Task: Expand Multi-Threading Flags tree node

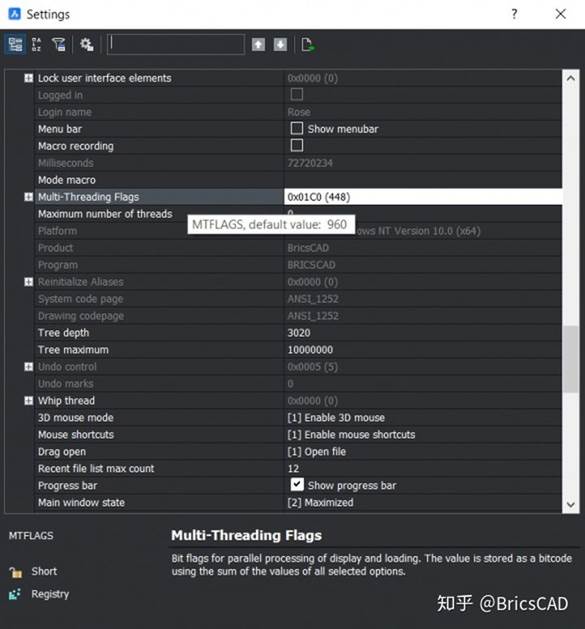Action: [x=28, y=197]
